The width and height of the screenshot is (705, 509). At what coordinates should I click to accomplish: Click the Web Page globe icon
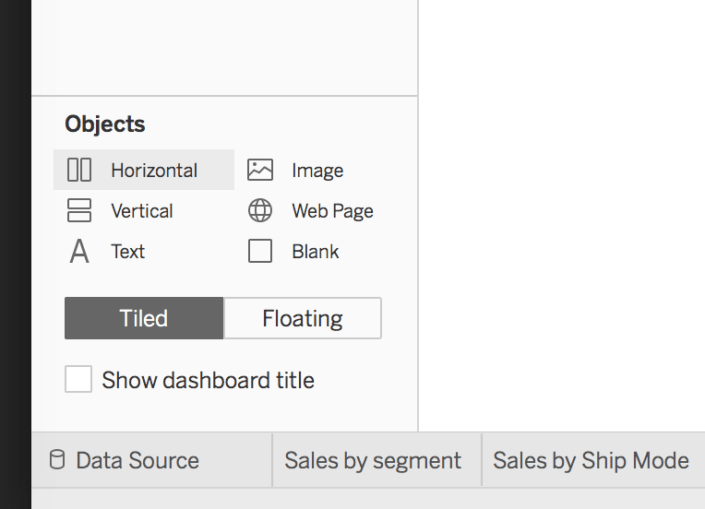coord(260,211)
